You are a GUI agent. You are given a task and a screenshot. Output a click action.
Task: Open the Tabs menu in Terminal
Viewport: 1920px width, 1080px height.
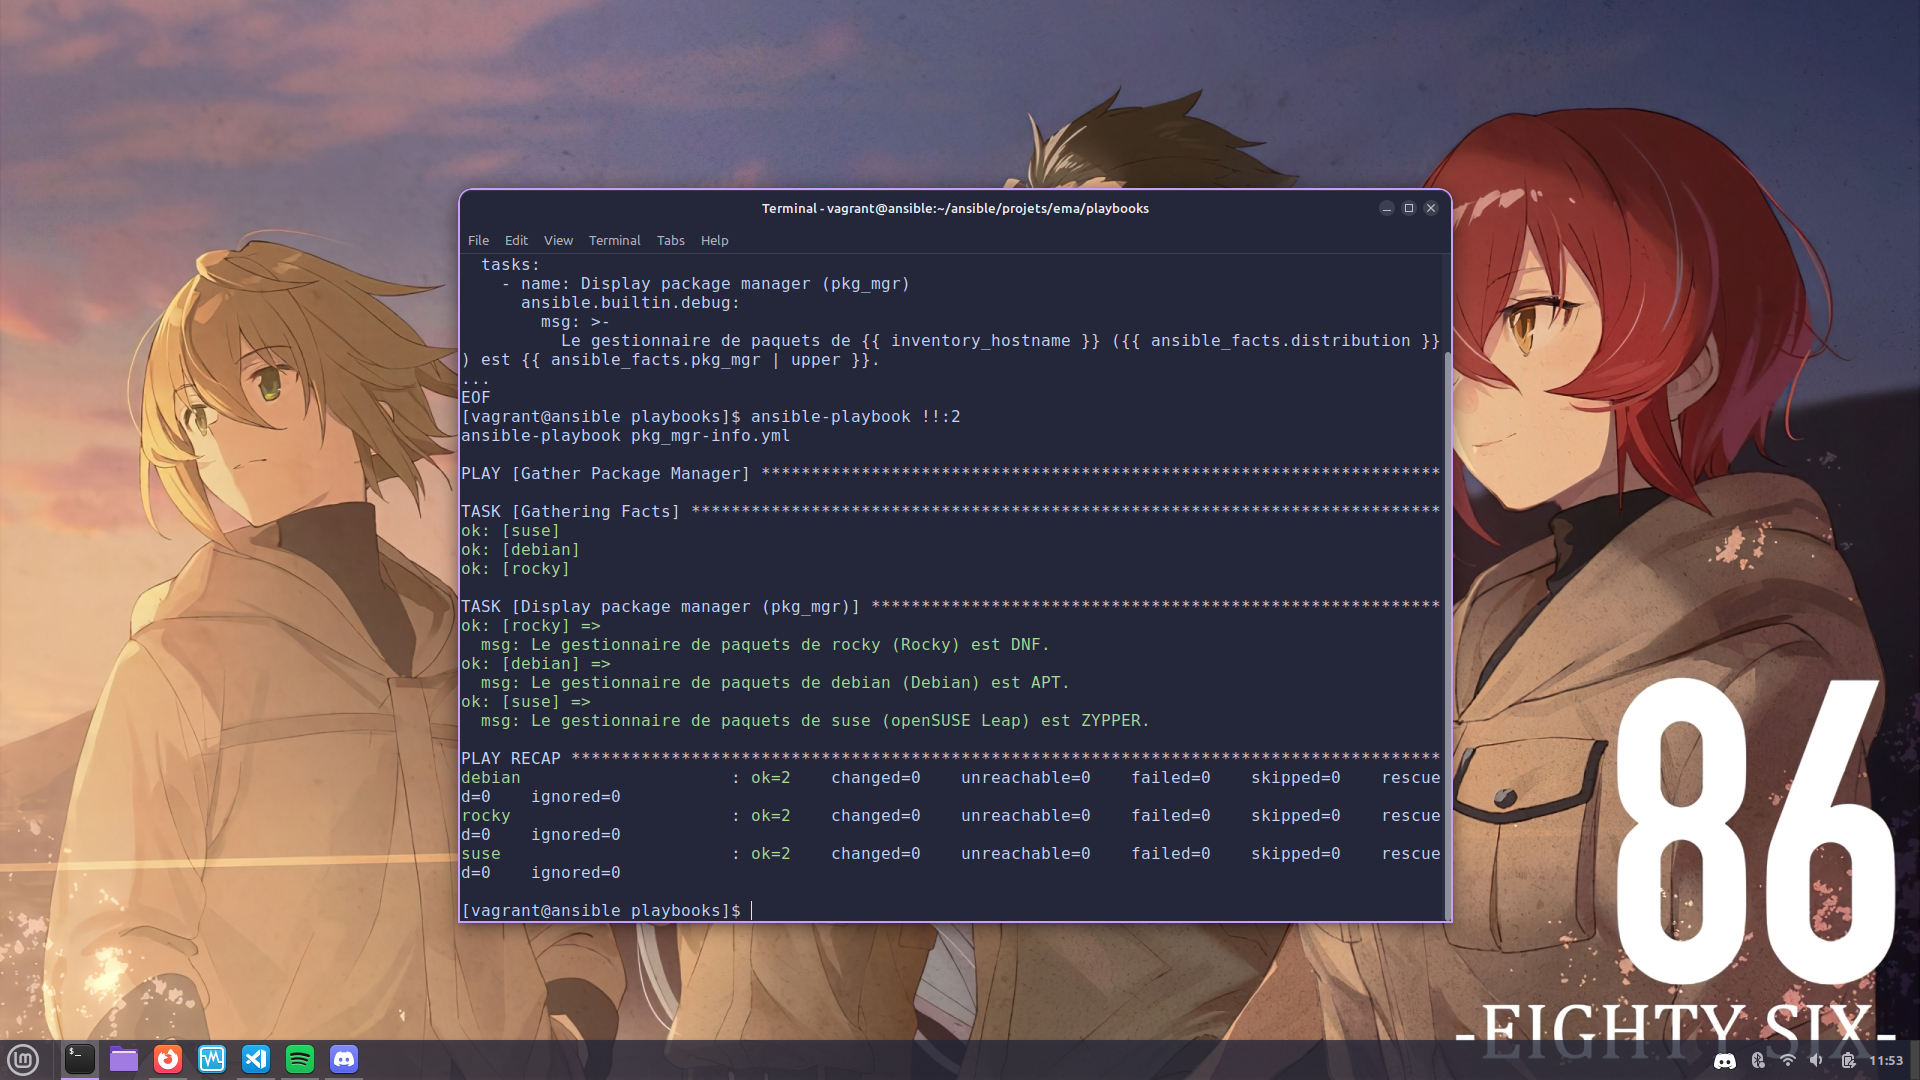[670, 241]
